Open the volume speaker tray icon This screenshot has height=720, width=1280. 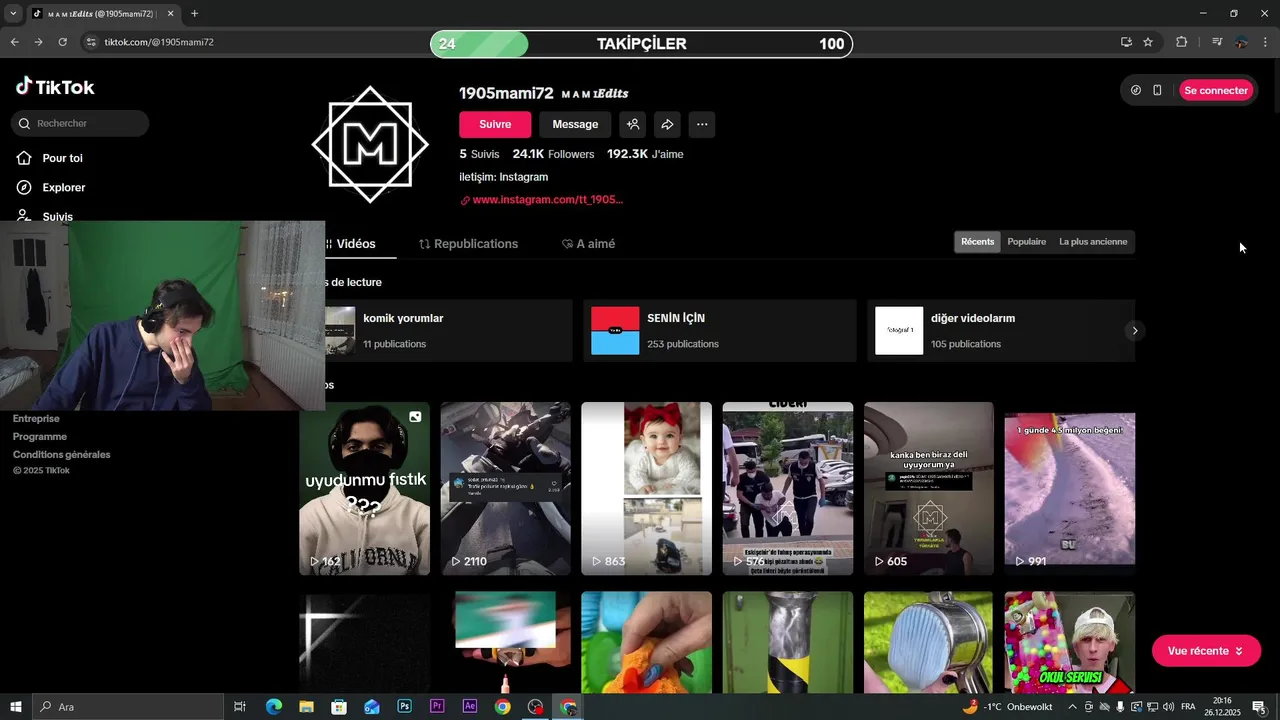tap(1169, 707)
